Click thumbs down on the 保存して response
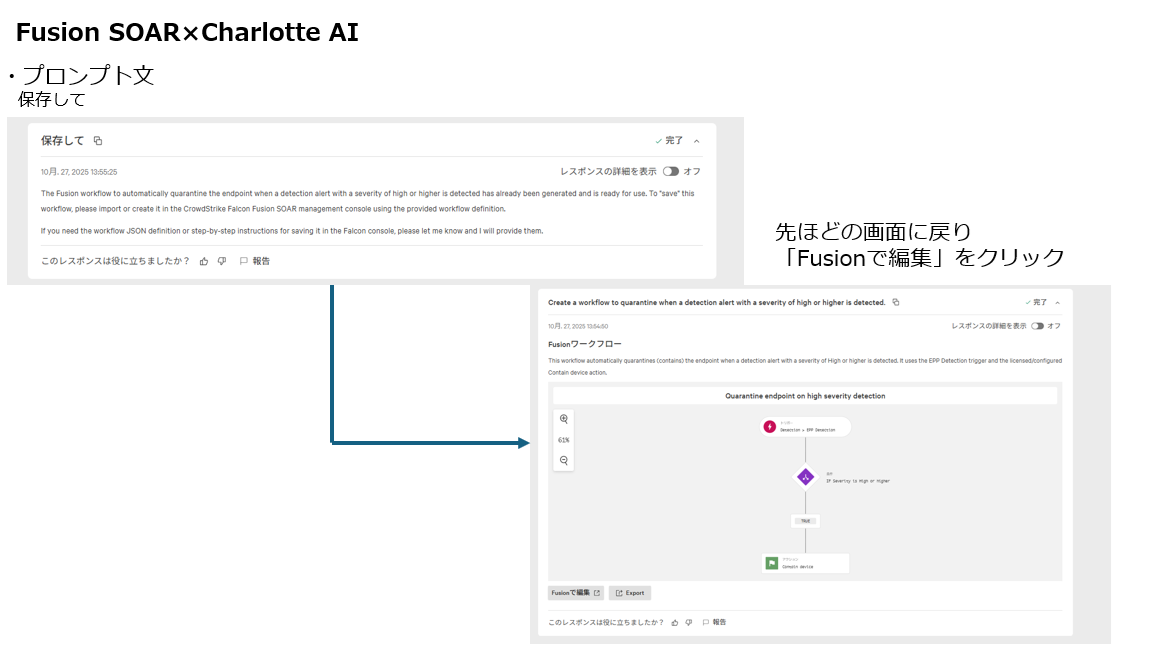This screenshot has width=1160, height=645. [222, 261]
